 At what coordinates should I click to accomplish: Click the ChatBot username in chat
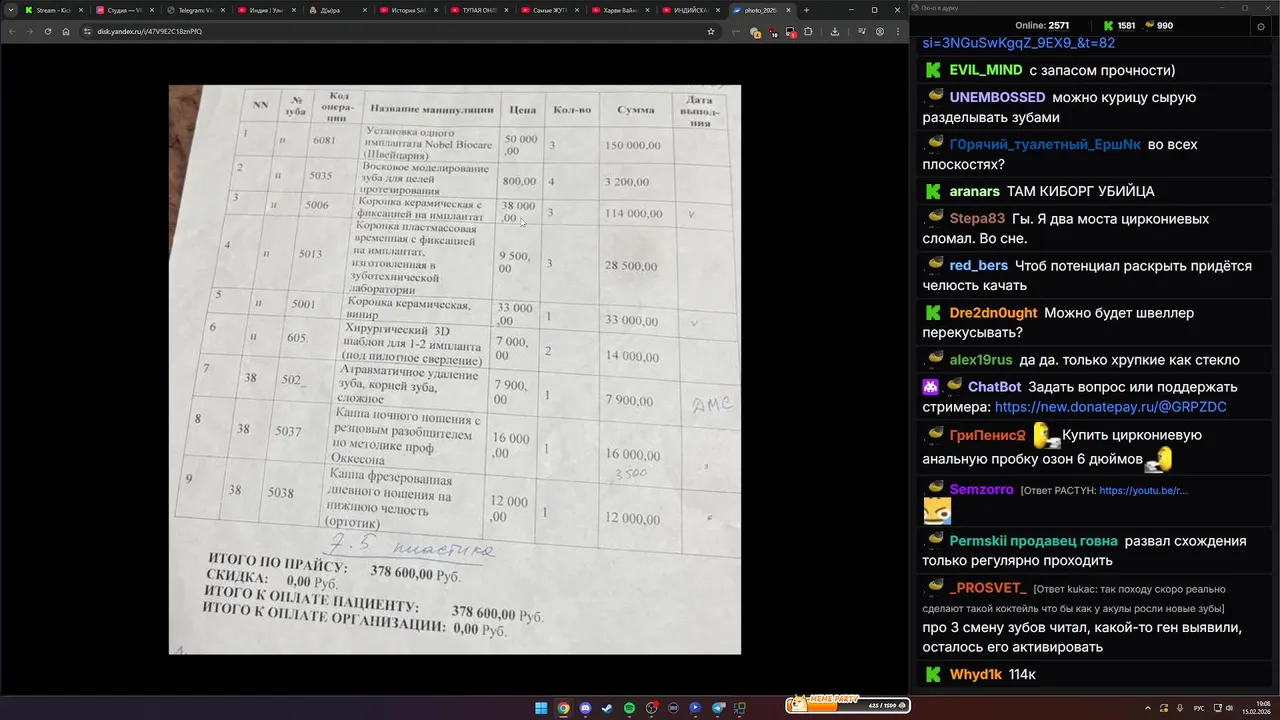point(994,387)
